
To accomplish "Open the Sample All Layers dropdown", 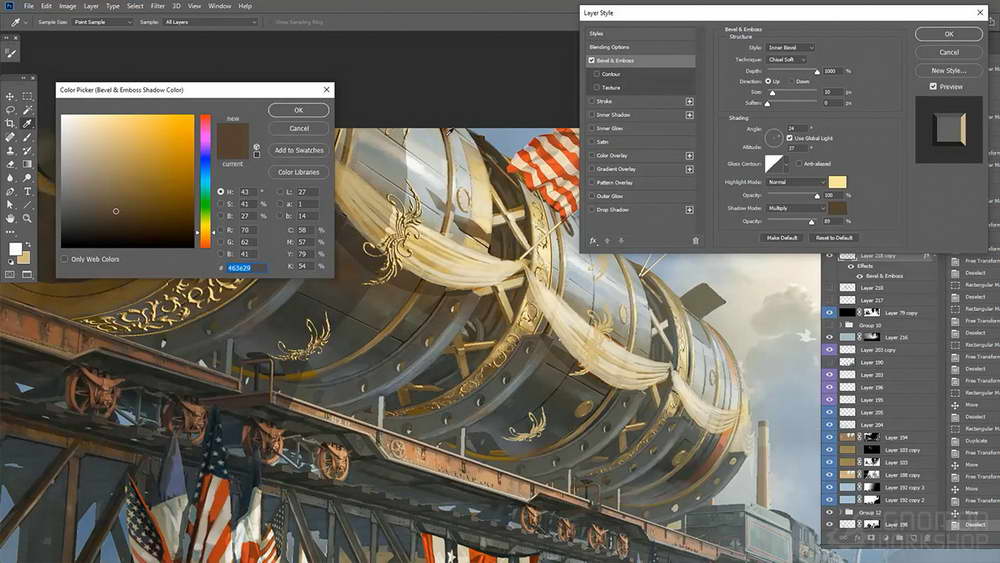I will 210,22.
